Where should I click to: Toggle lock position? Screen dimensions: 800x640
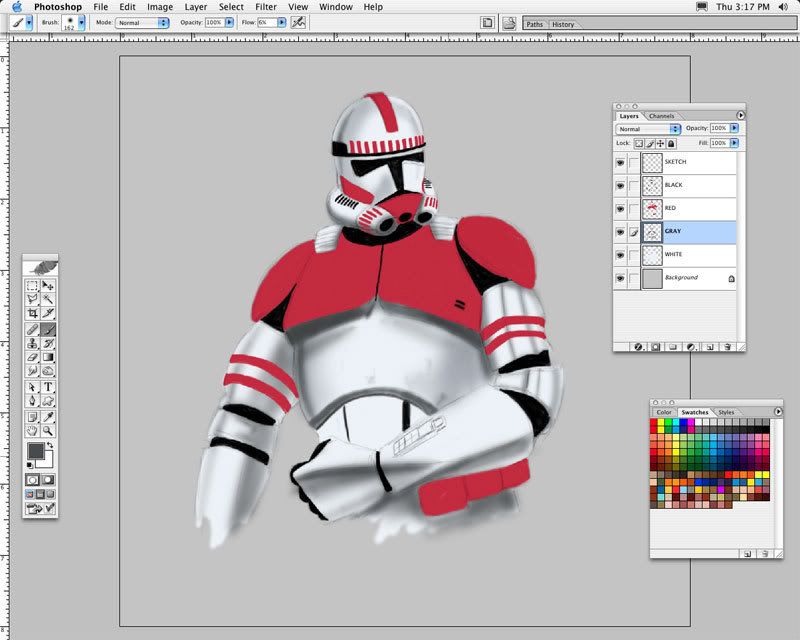pos(661,143)
